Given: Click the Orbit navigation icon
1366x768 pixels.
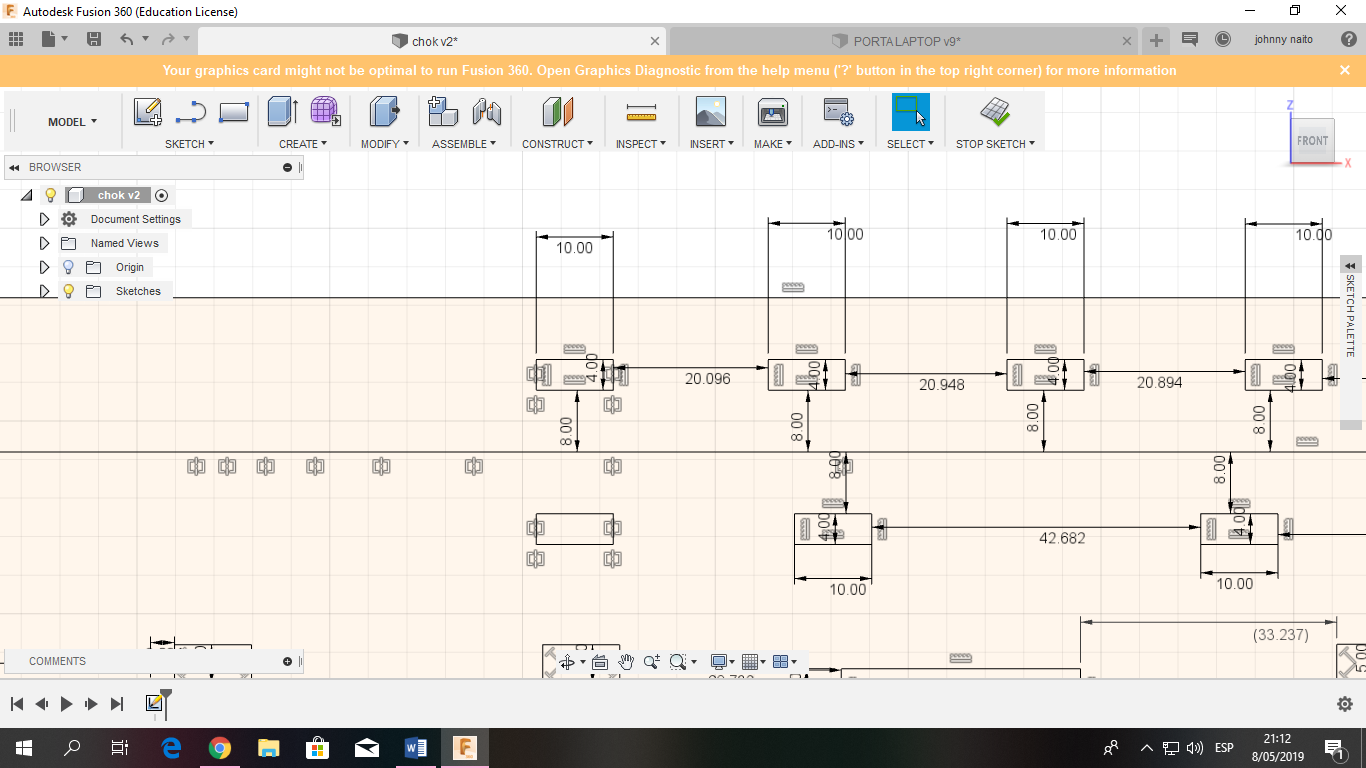Looking at the screenshot, I should point(567,662).
